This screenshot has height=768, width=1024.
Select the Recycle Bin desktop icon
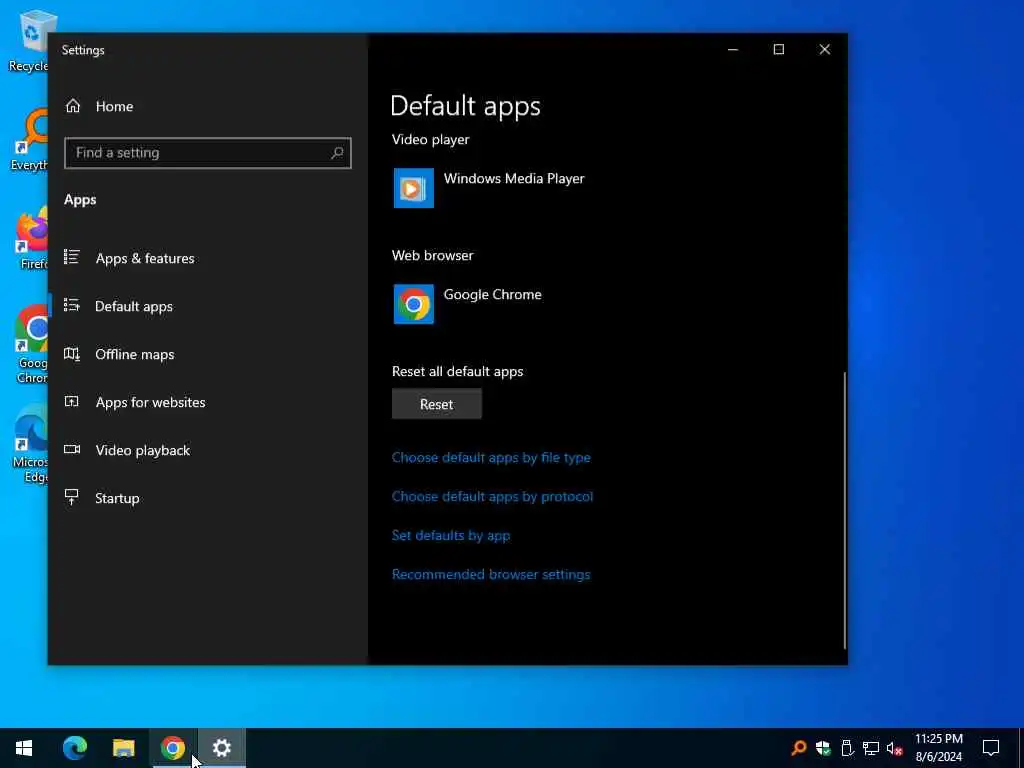pyautogui.click(x=29, y=40)
